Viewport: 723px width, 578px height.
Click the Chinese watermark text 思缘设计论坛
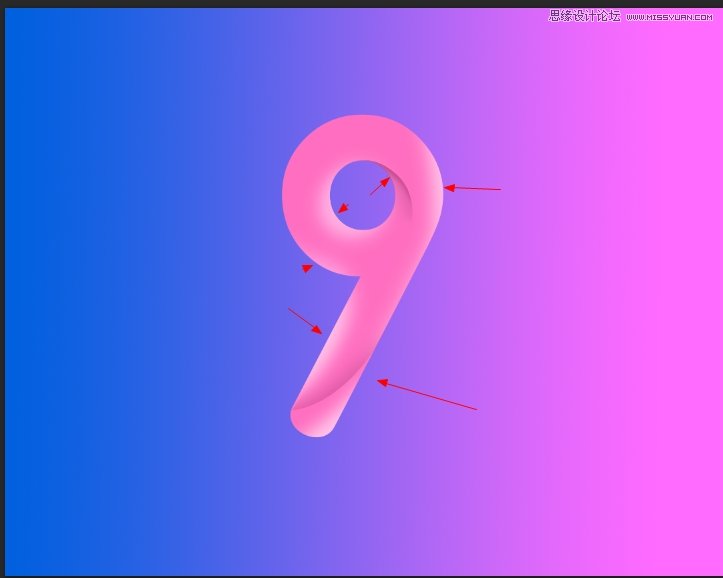click(x=585, y=16)
